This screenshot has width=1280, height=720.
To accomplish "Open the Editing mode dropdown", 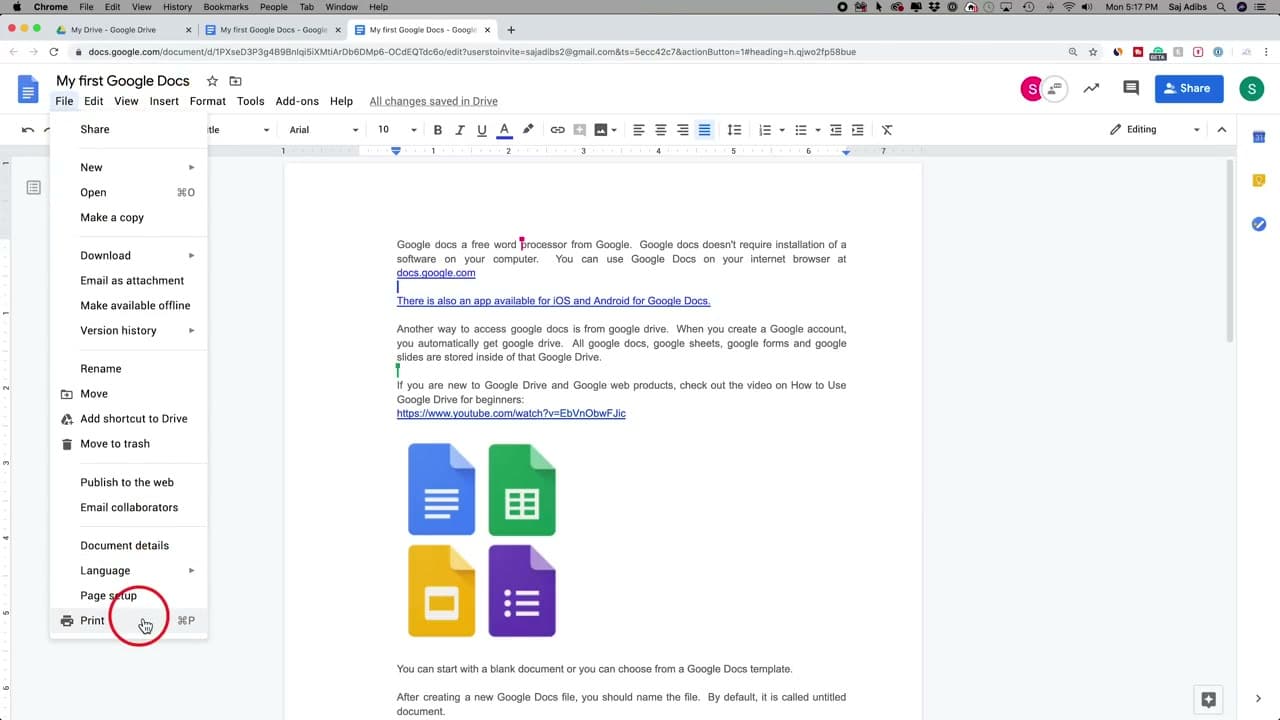I will coord(1155,130).
